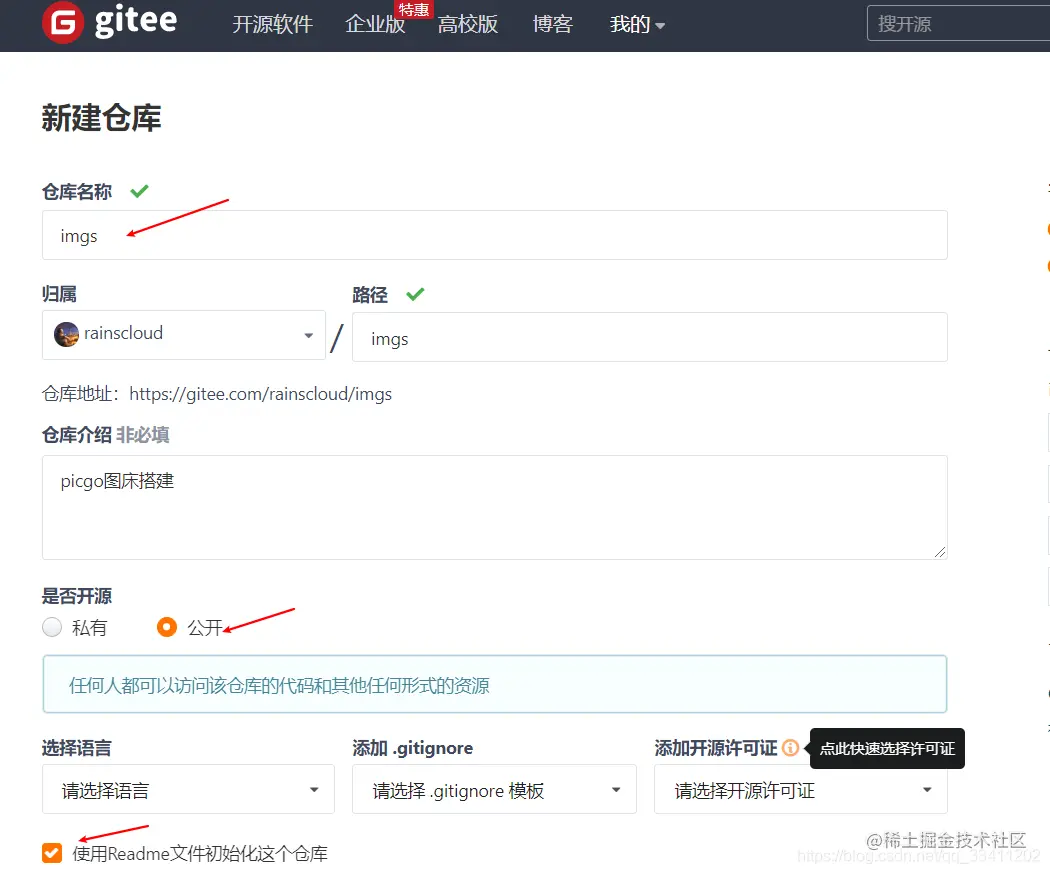The height and width of the screenshot is (874, 1050).
Task: Click the 使用Readme文件初始化这个仓库 label
Action: point(200,853)
